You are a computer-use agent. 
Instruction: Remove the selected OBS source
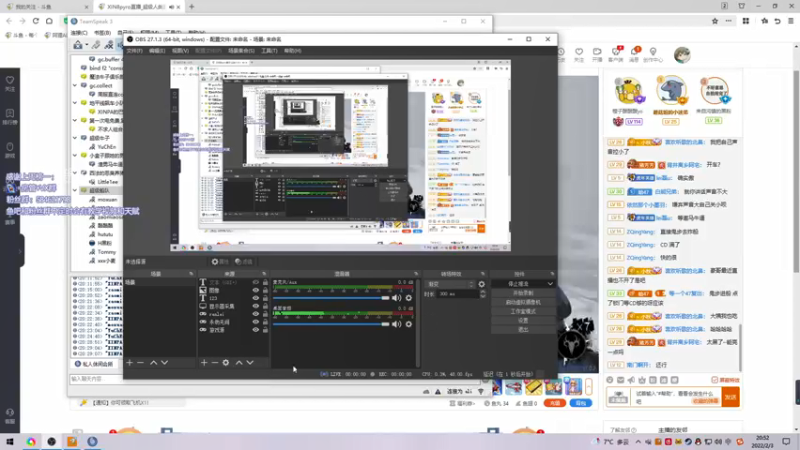(x=215, y=362)
